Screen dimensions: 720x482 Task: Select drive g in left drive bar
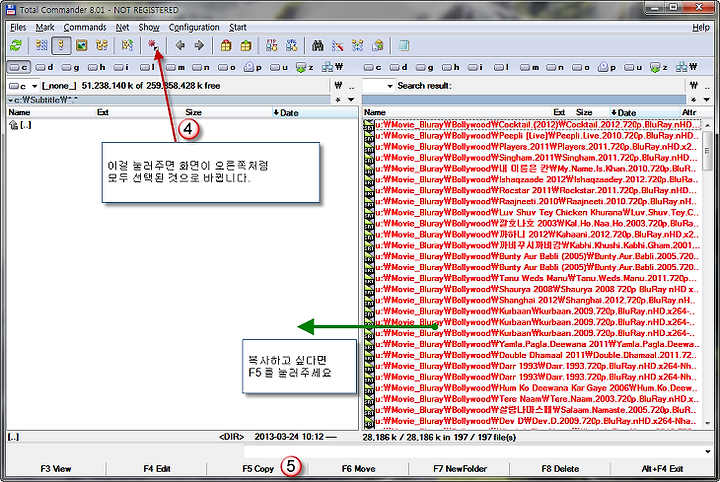[x=70, y=67]
